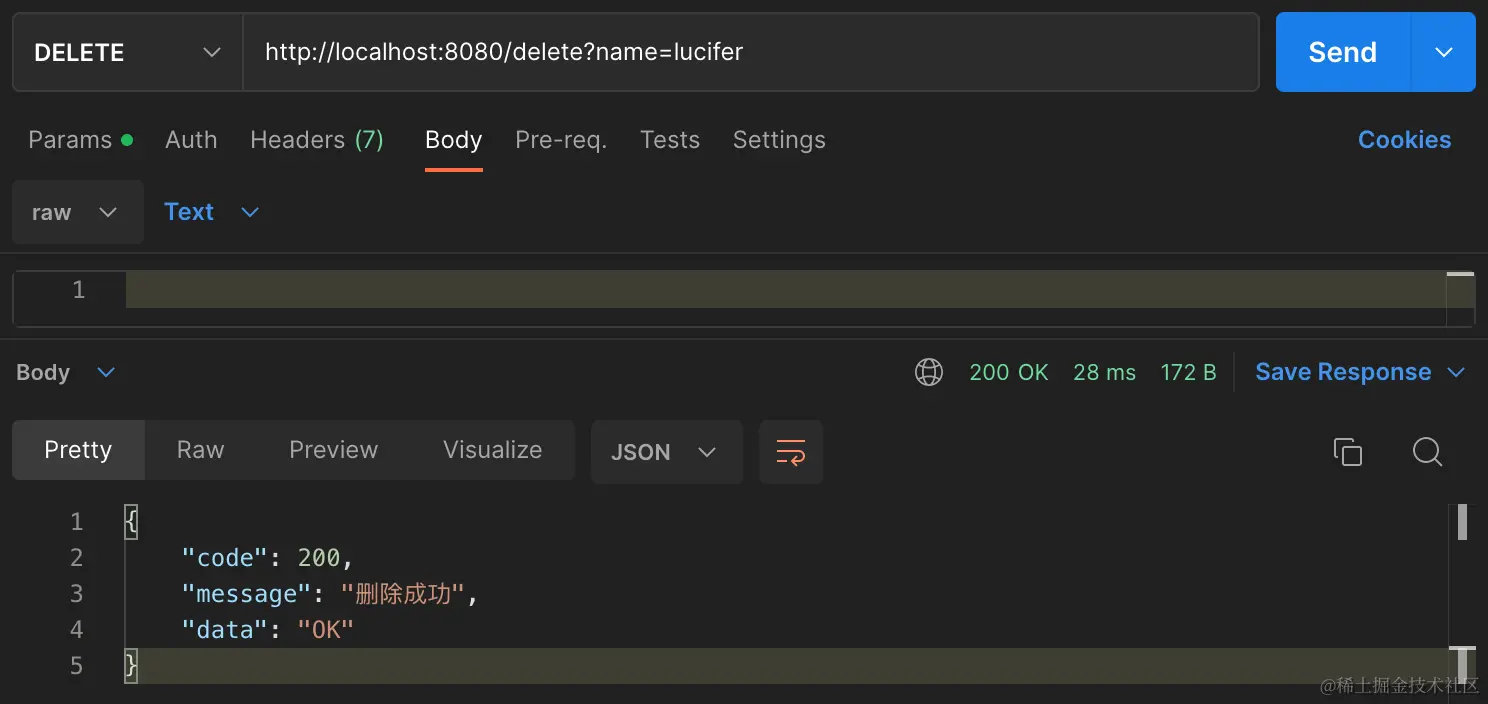The height and width of the screenshot is (704, 1488).
Task: Switch to Preview response view
Action: [x=333, y=450]
